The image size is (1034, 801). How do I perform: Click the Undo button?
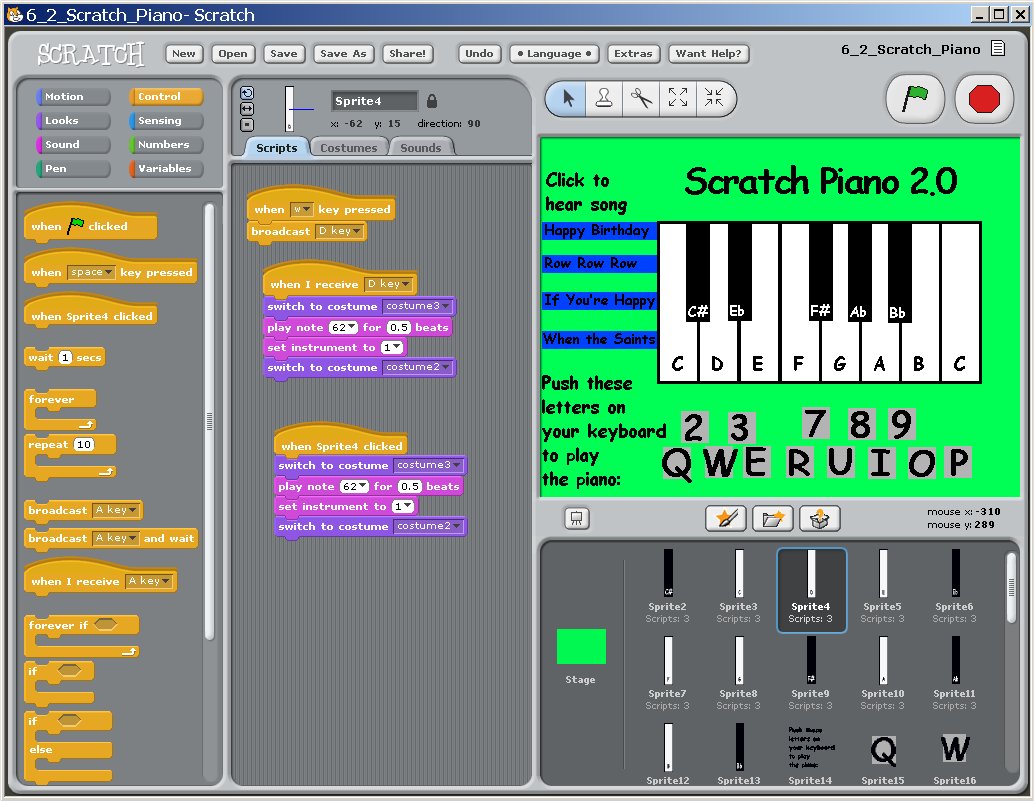pos(479,53)
